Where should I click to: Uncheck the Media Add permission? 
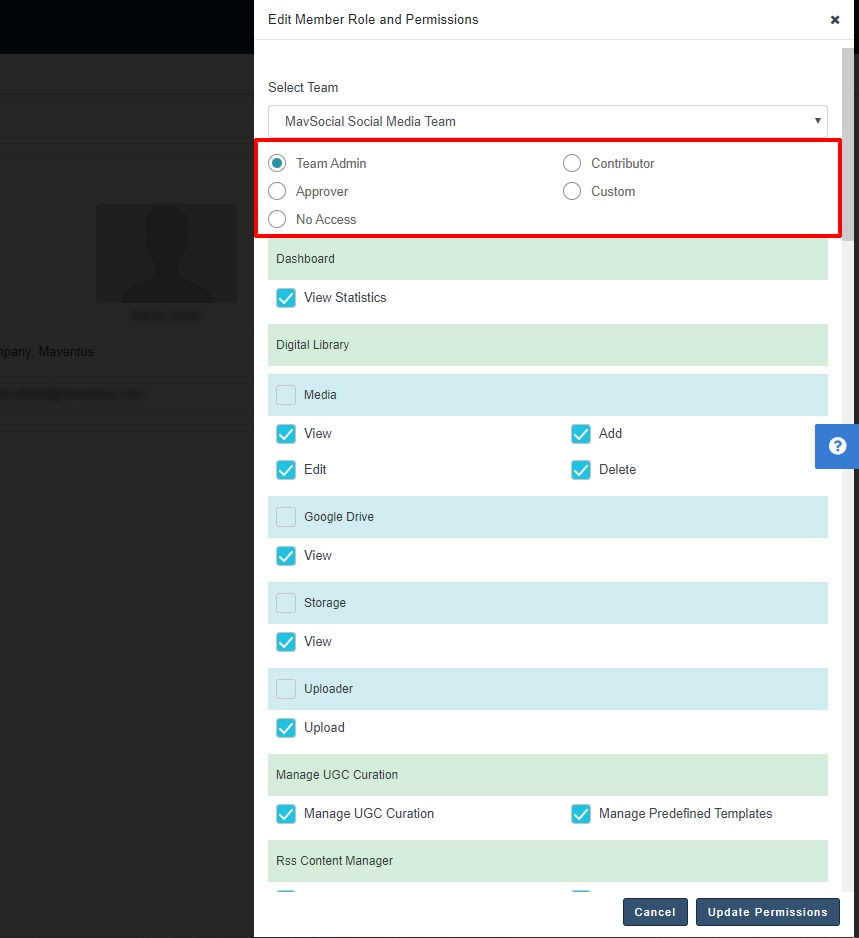[x=581, y=434]
